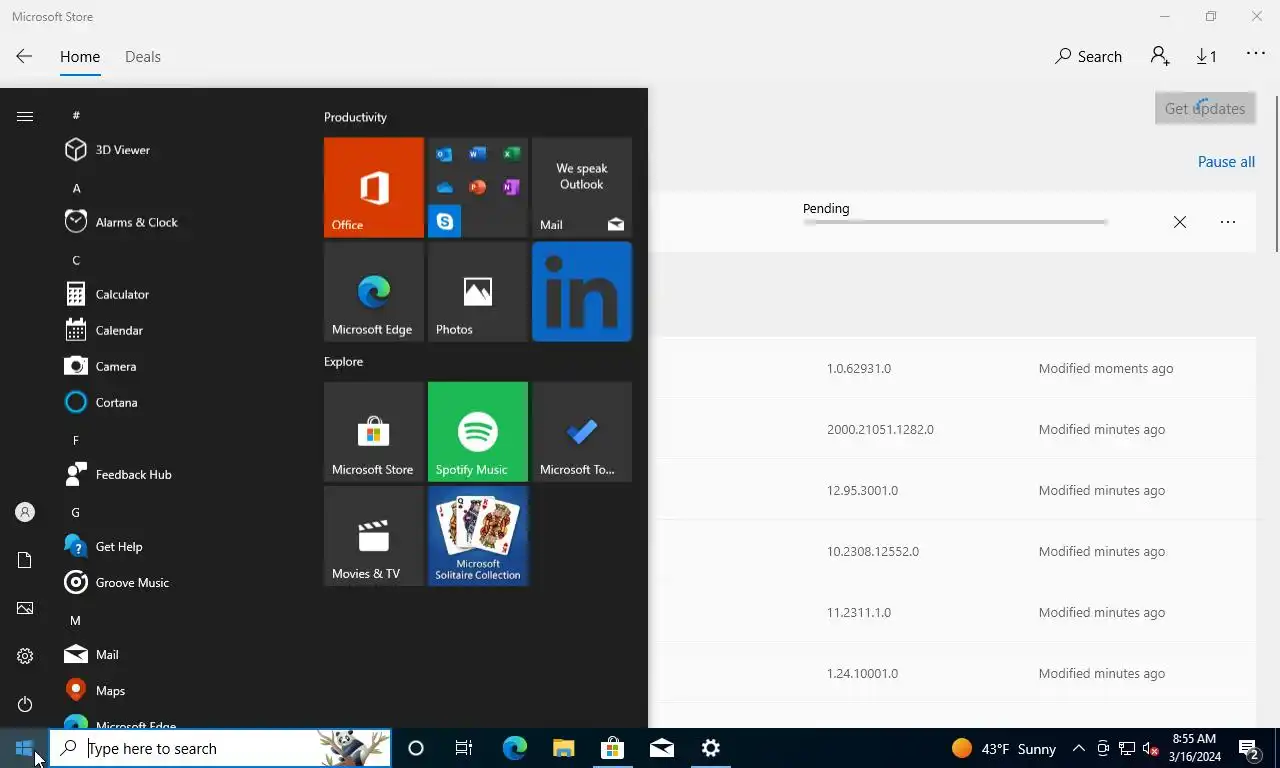
Task: Launch the Spotify Music tile
Action: pyautogui.click(x=478, y=432)
